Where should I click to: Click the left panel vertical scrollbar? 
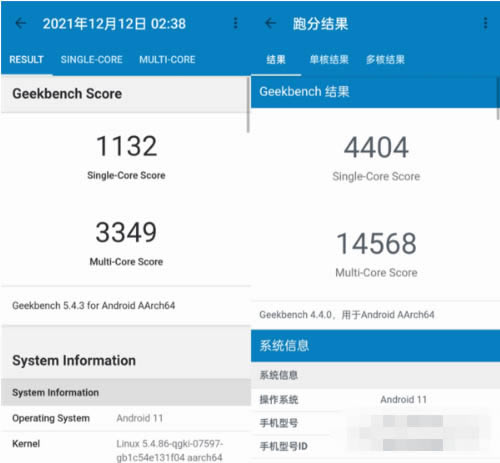click(x=248, y=105)
